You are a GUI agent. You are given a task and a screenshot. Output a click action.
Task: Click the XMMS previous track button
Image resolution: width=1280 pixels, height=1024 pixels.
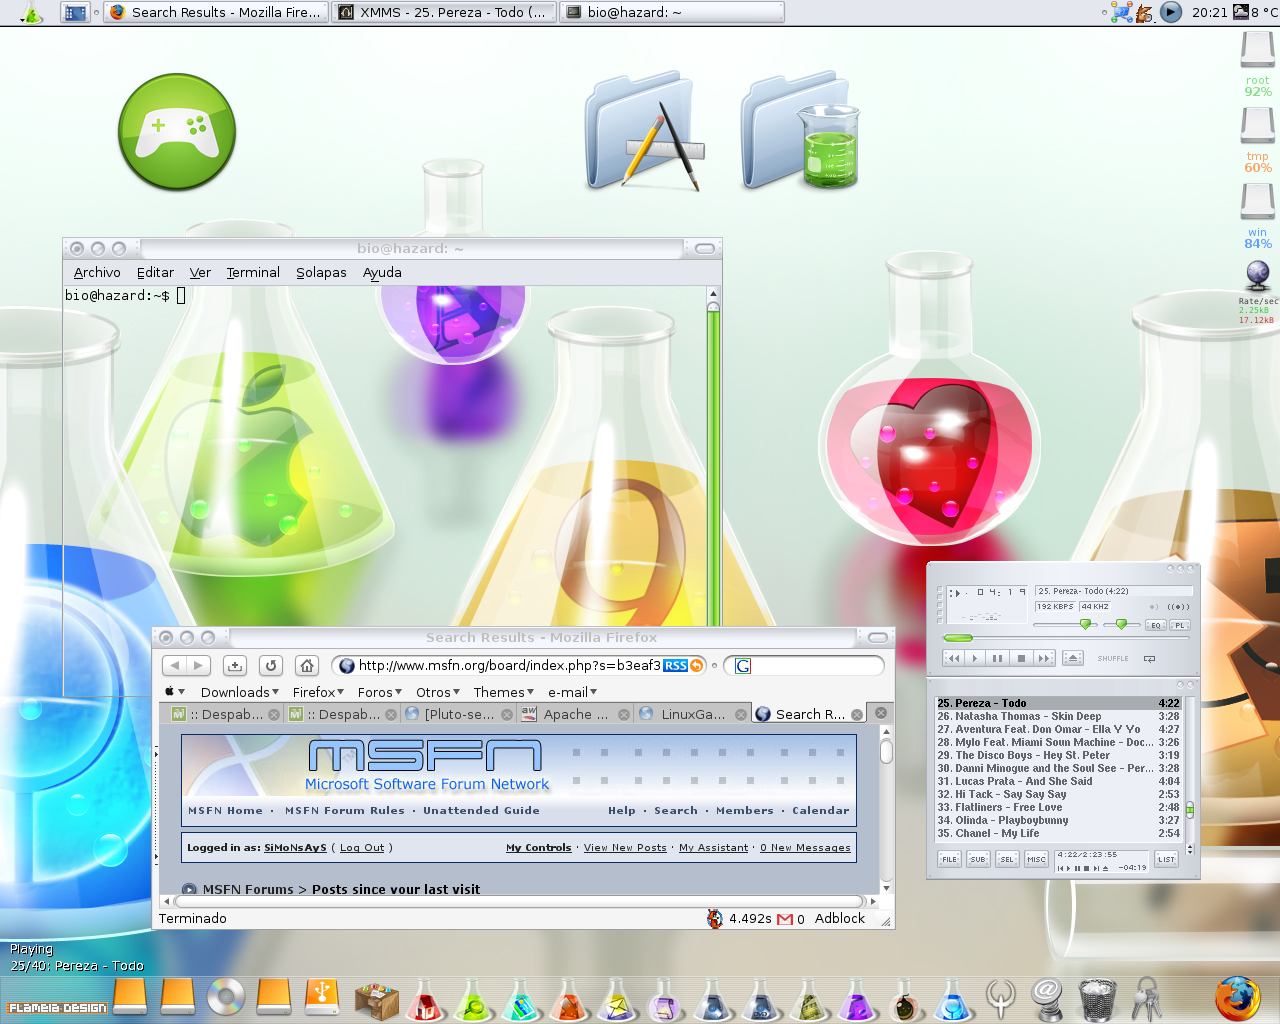(x=953, y=658)
